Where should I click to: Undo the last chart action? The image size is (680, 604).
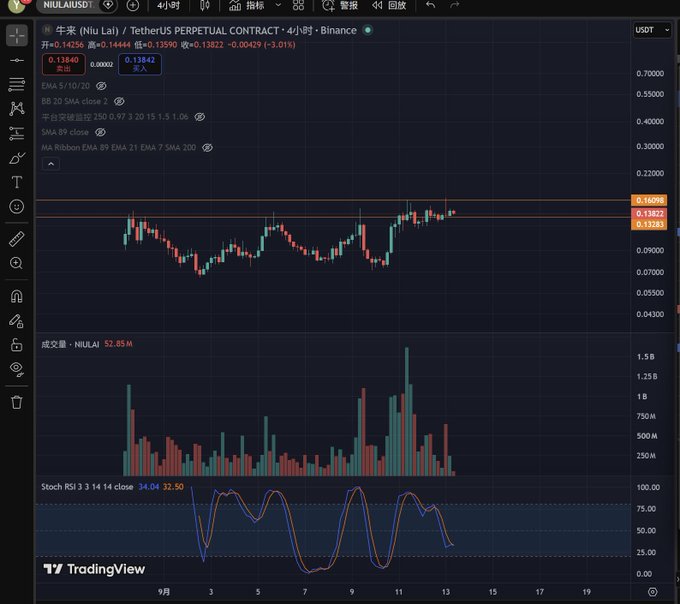coord(430,5)
